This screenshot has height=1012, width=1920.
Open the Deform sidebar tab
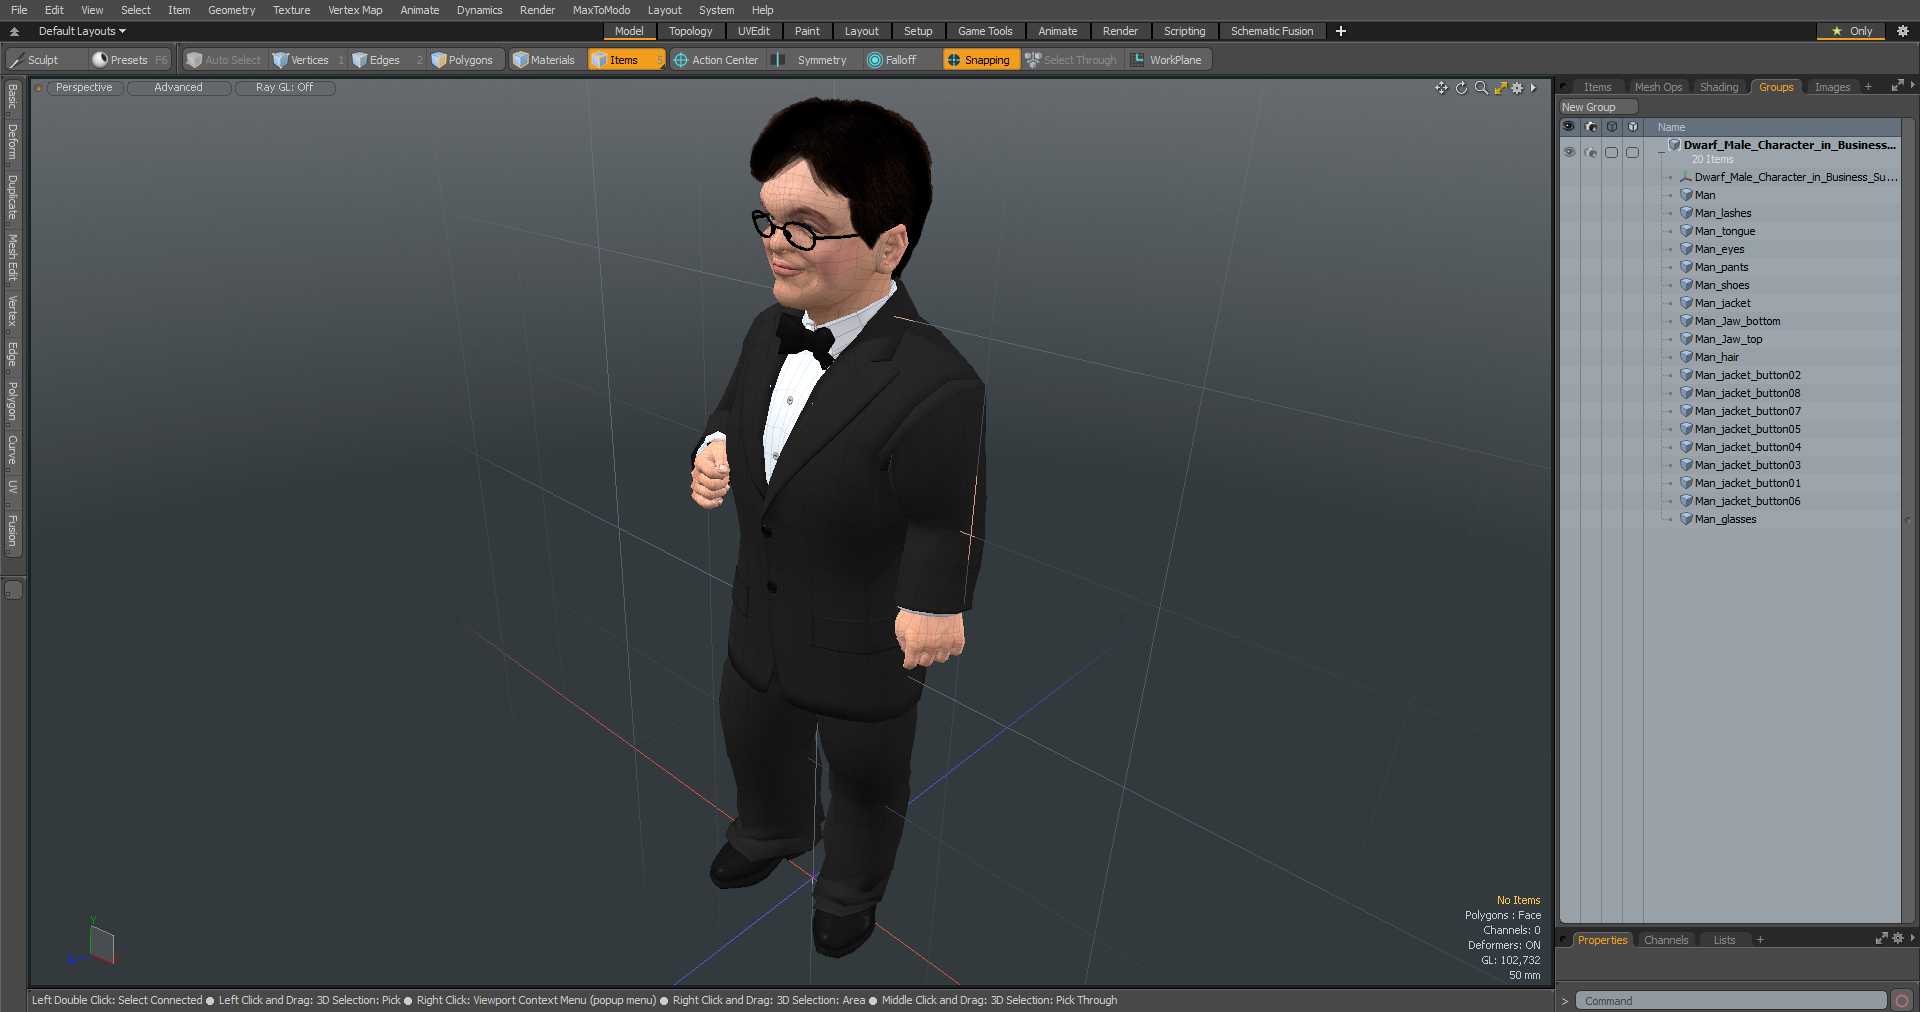12,142
